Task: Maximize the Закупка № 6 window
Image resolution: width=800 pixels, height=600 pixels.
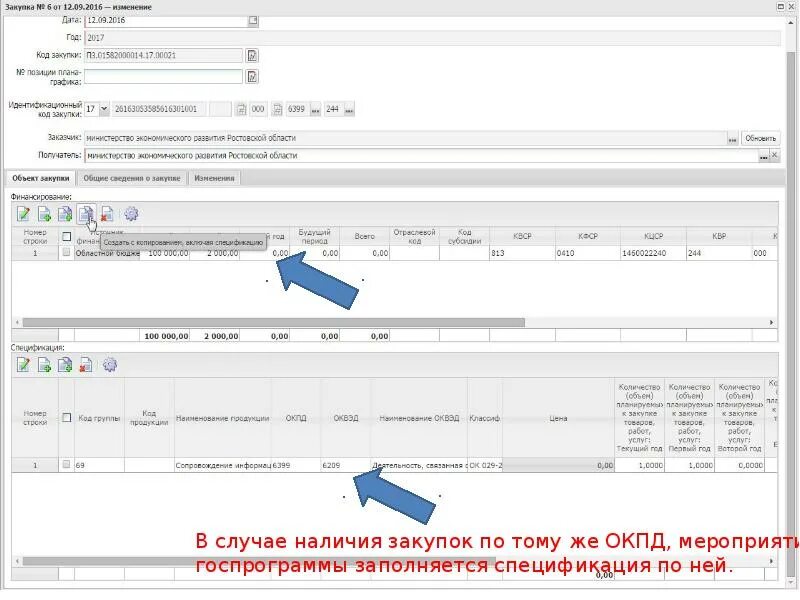Action: (x=781, y=6)
